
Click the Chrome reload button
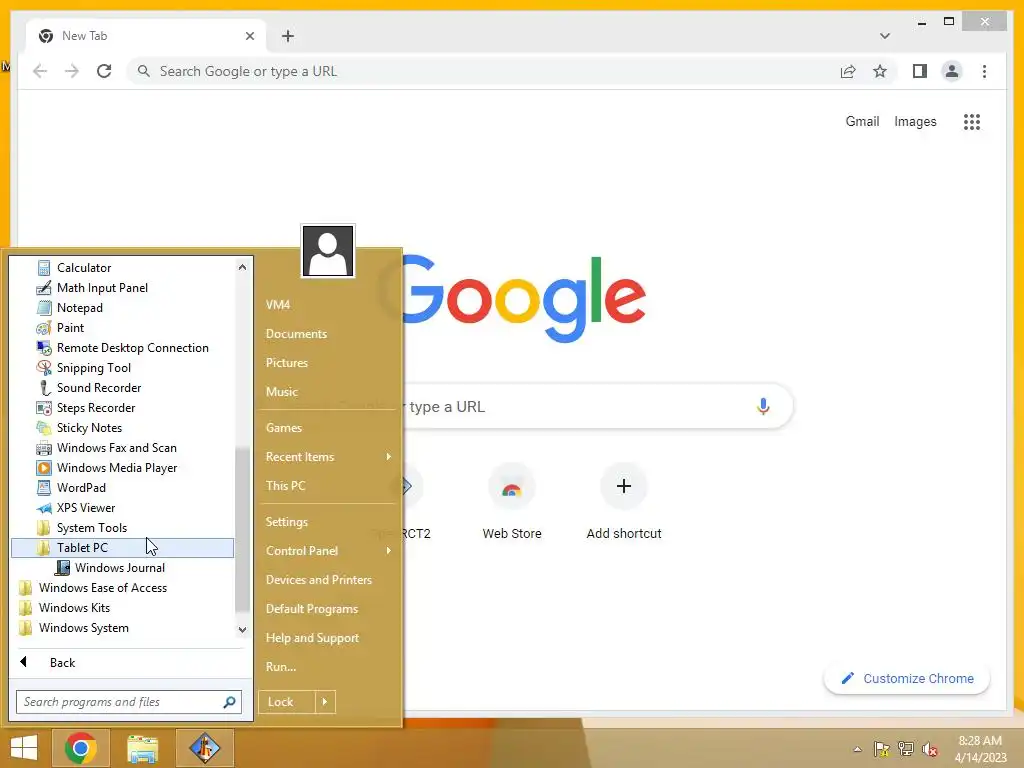(x=104, y=71)
